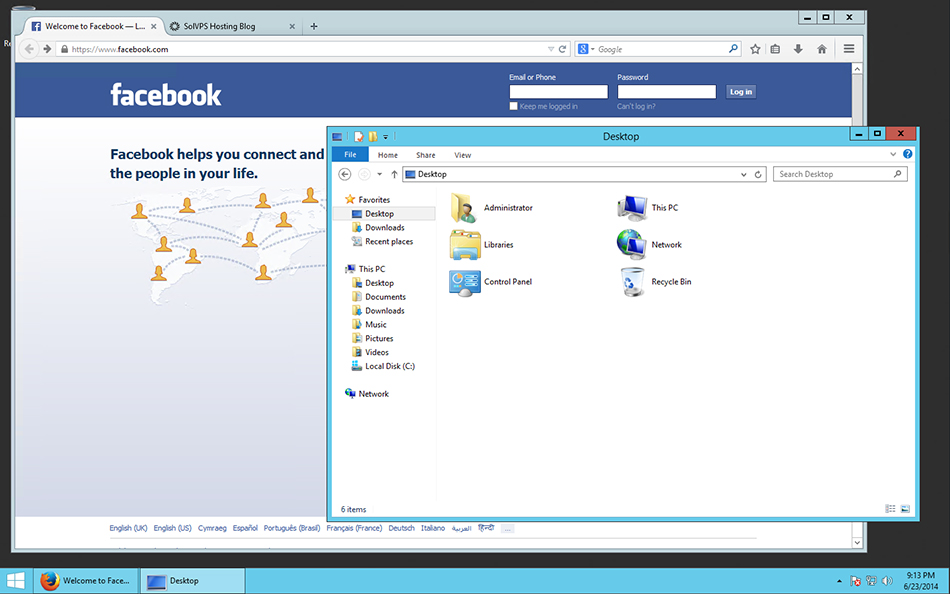Expand Explorer address bar dropdown
This screenshot has width=950, height=594.
[x=743, y=175]
